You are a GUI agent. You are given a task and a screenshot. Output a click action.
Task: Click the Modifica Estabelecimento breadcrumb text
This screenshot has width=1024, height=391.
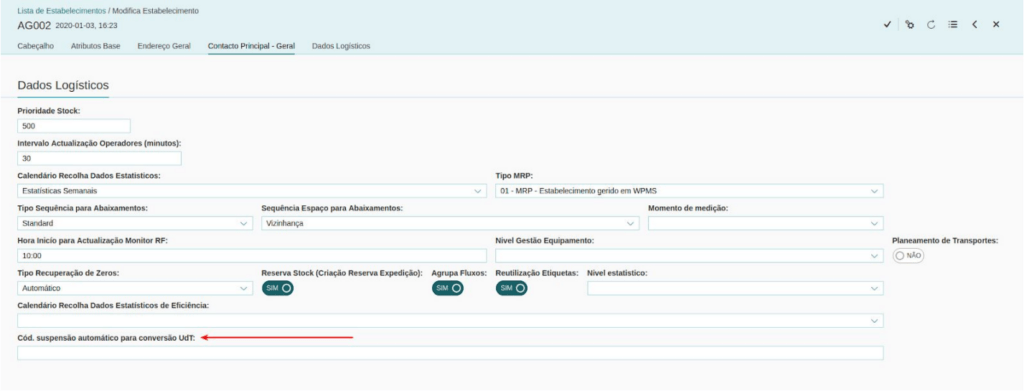click(x=155, y=11)
